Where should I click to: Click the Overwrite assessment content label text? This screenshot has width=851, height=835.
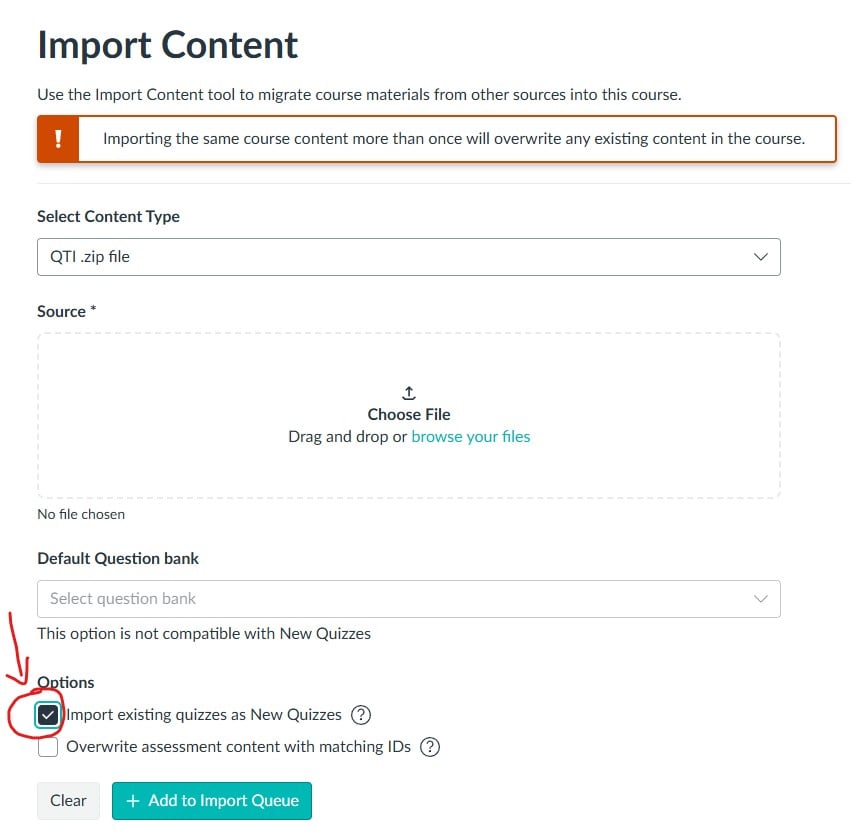[238, 747]
